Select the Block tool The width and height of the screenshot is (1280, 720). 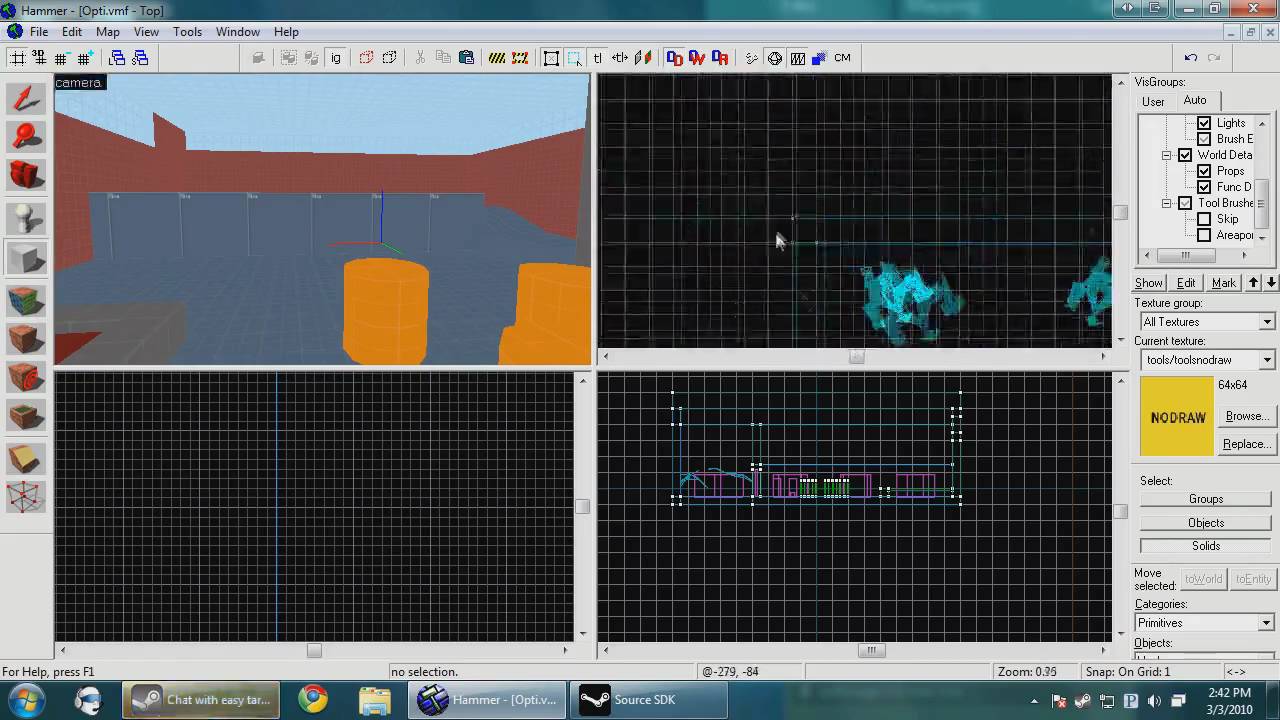(x=26, y=259)
